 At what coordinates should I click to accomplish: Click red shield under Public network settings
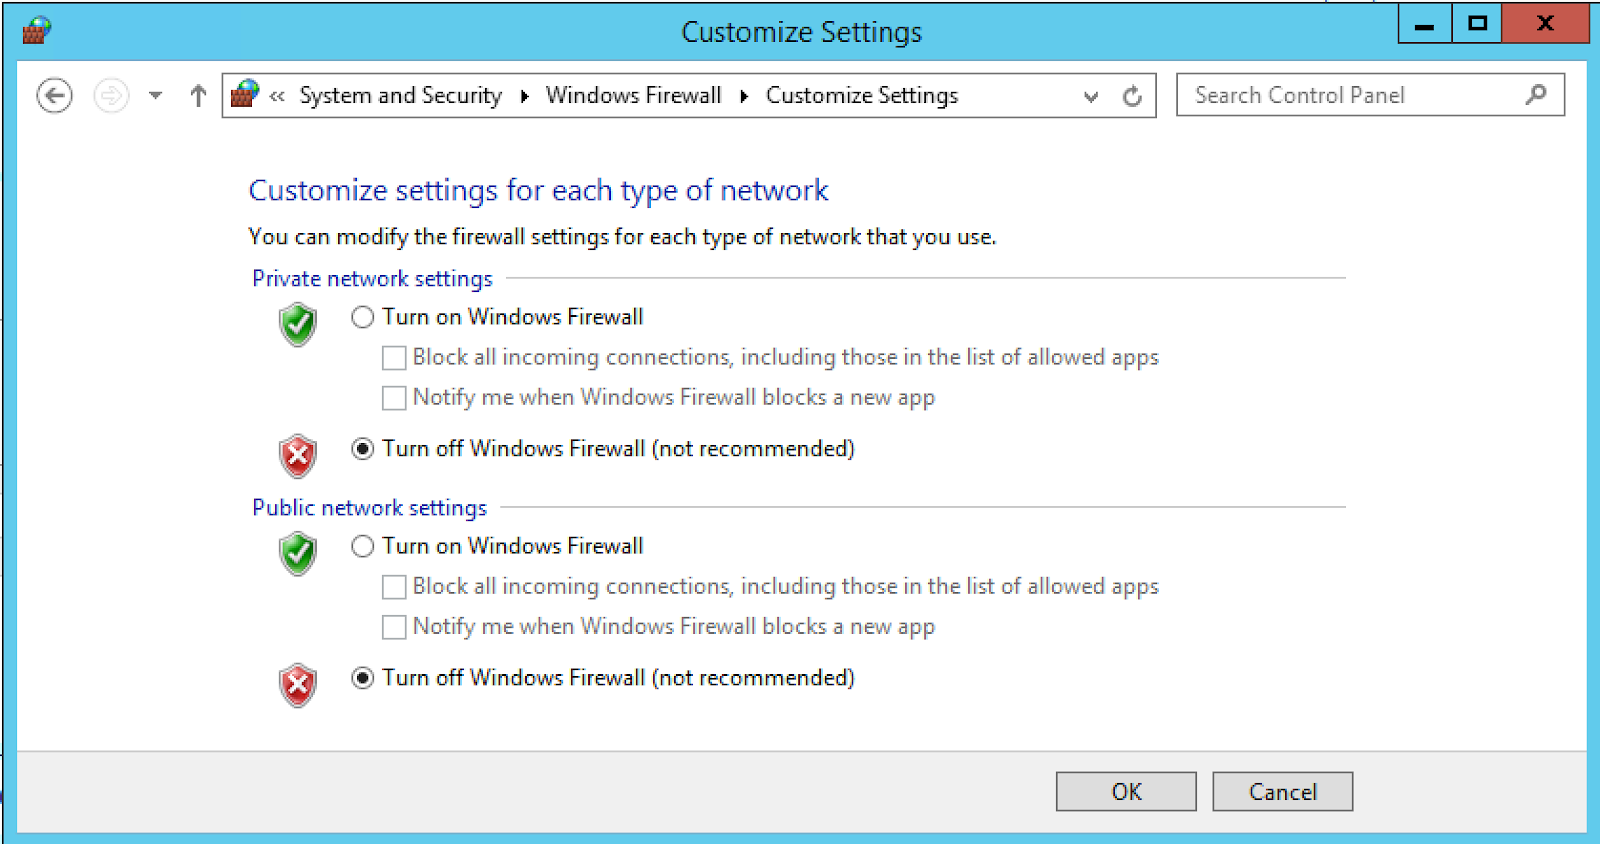pyautogui.click(x=298, y=685)
